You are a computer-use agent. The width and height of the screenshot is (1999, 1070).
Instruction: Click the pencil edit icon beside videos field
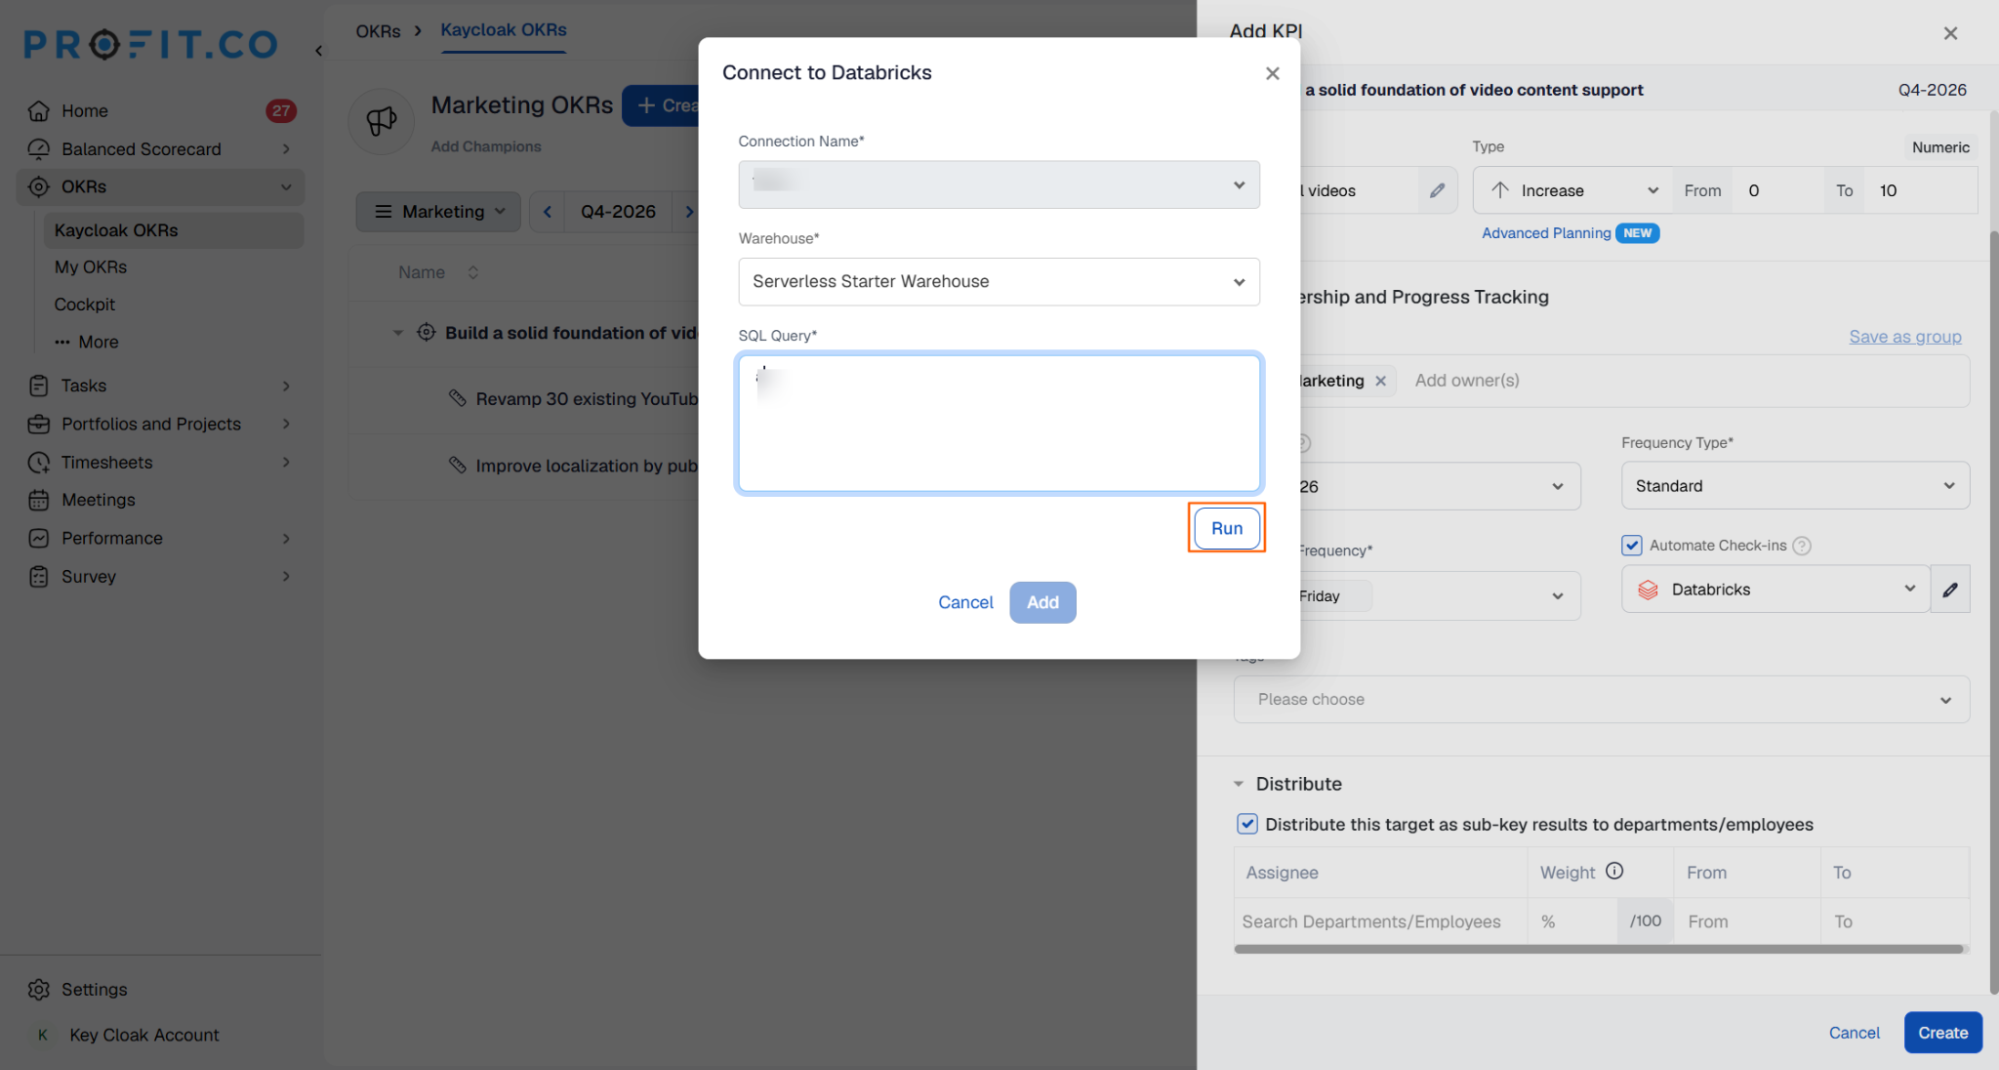coord(1437,190)
